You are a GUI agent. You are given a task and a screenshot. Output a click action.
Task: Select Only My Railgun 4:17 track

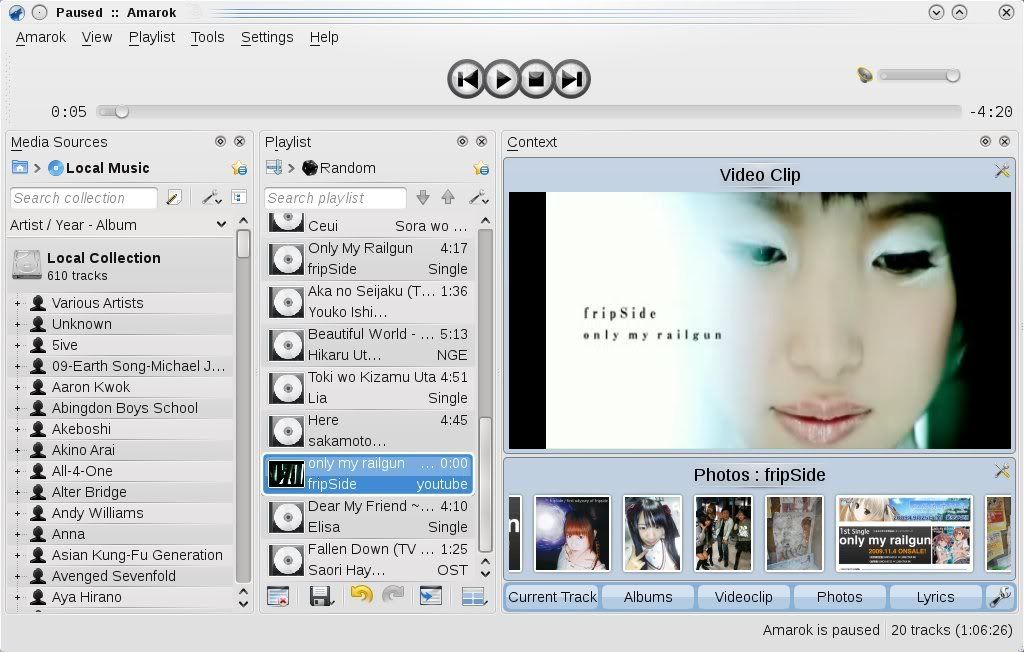pos(368,259)
